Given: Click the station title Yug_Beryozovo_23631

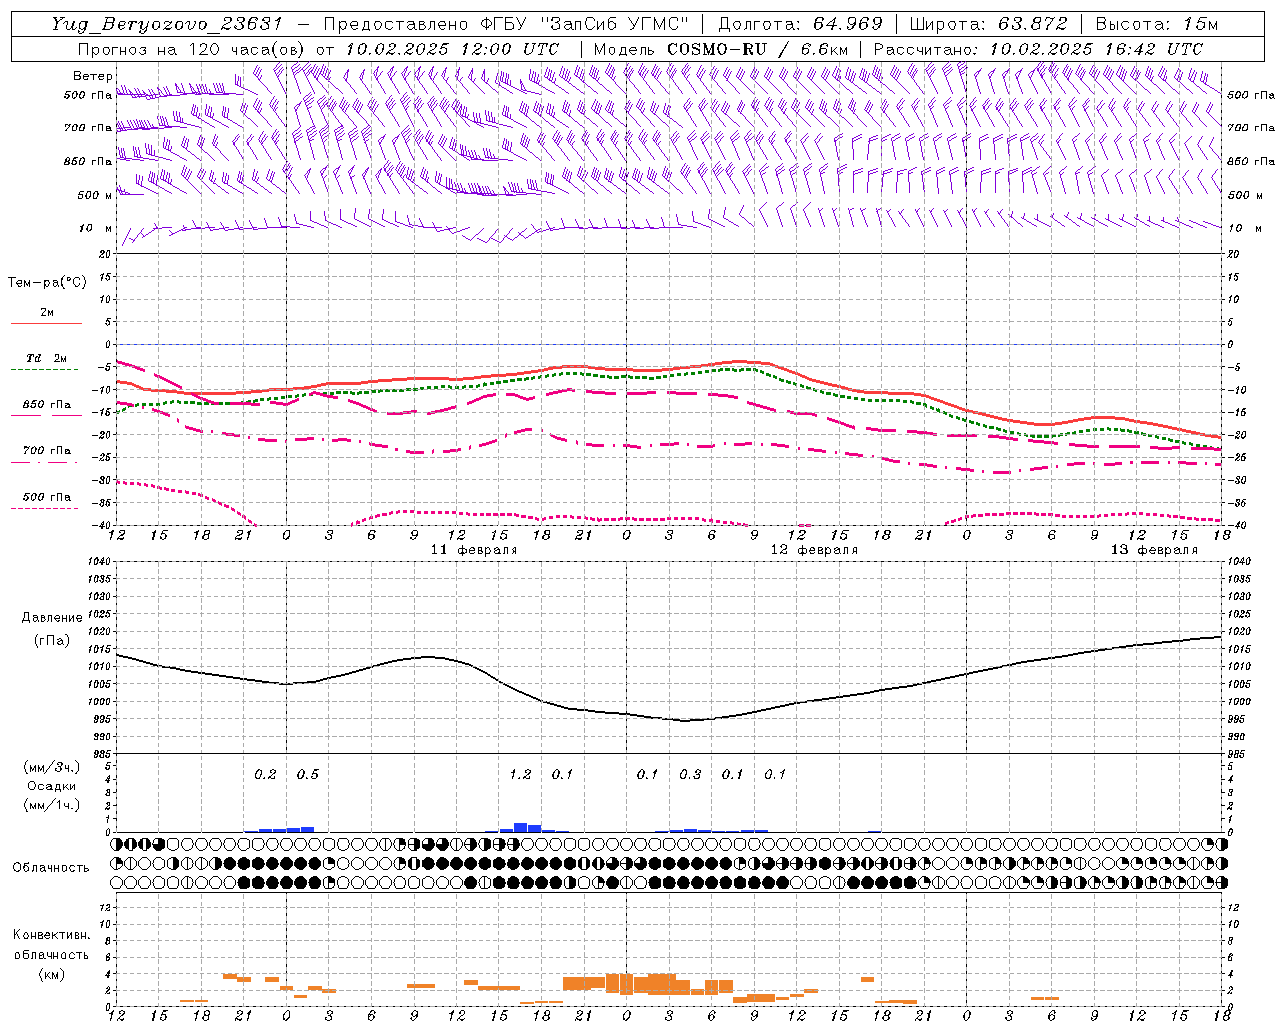Looking at the screenshot, I should point(168,24).
